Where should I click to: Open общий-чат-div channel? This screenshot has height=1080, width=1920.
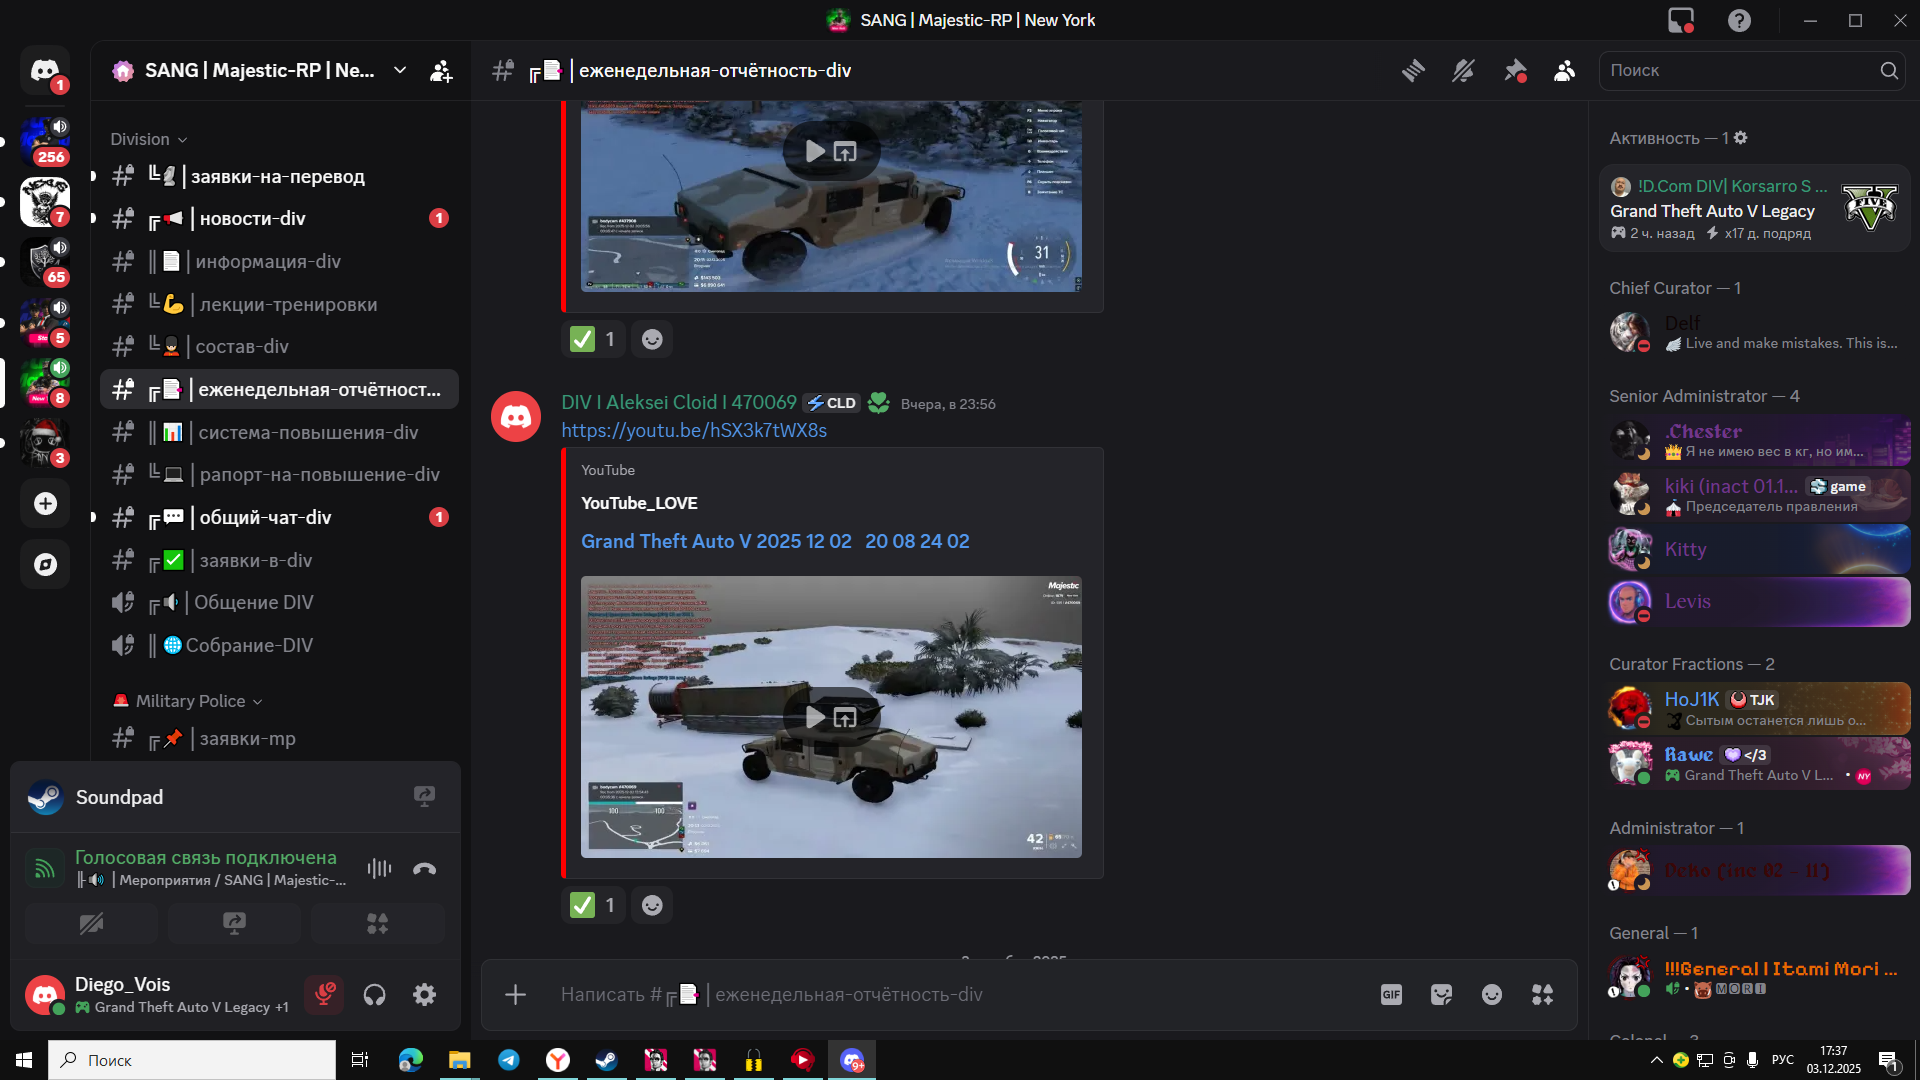click(x=265, y=517)
